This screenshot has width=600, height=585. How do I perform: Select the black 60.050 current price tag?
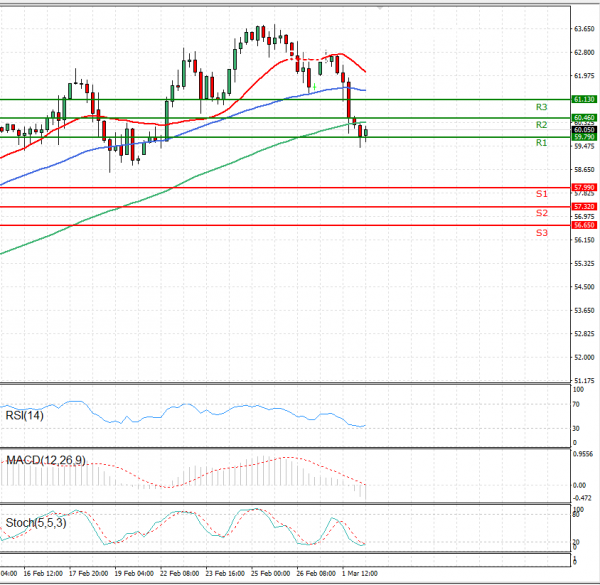click(x=584, y=130)
